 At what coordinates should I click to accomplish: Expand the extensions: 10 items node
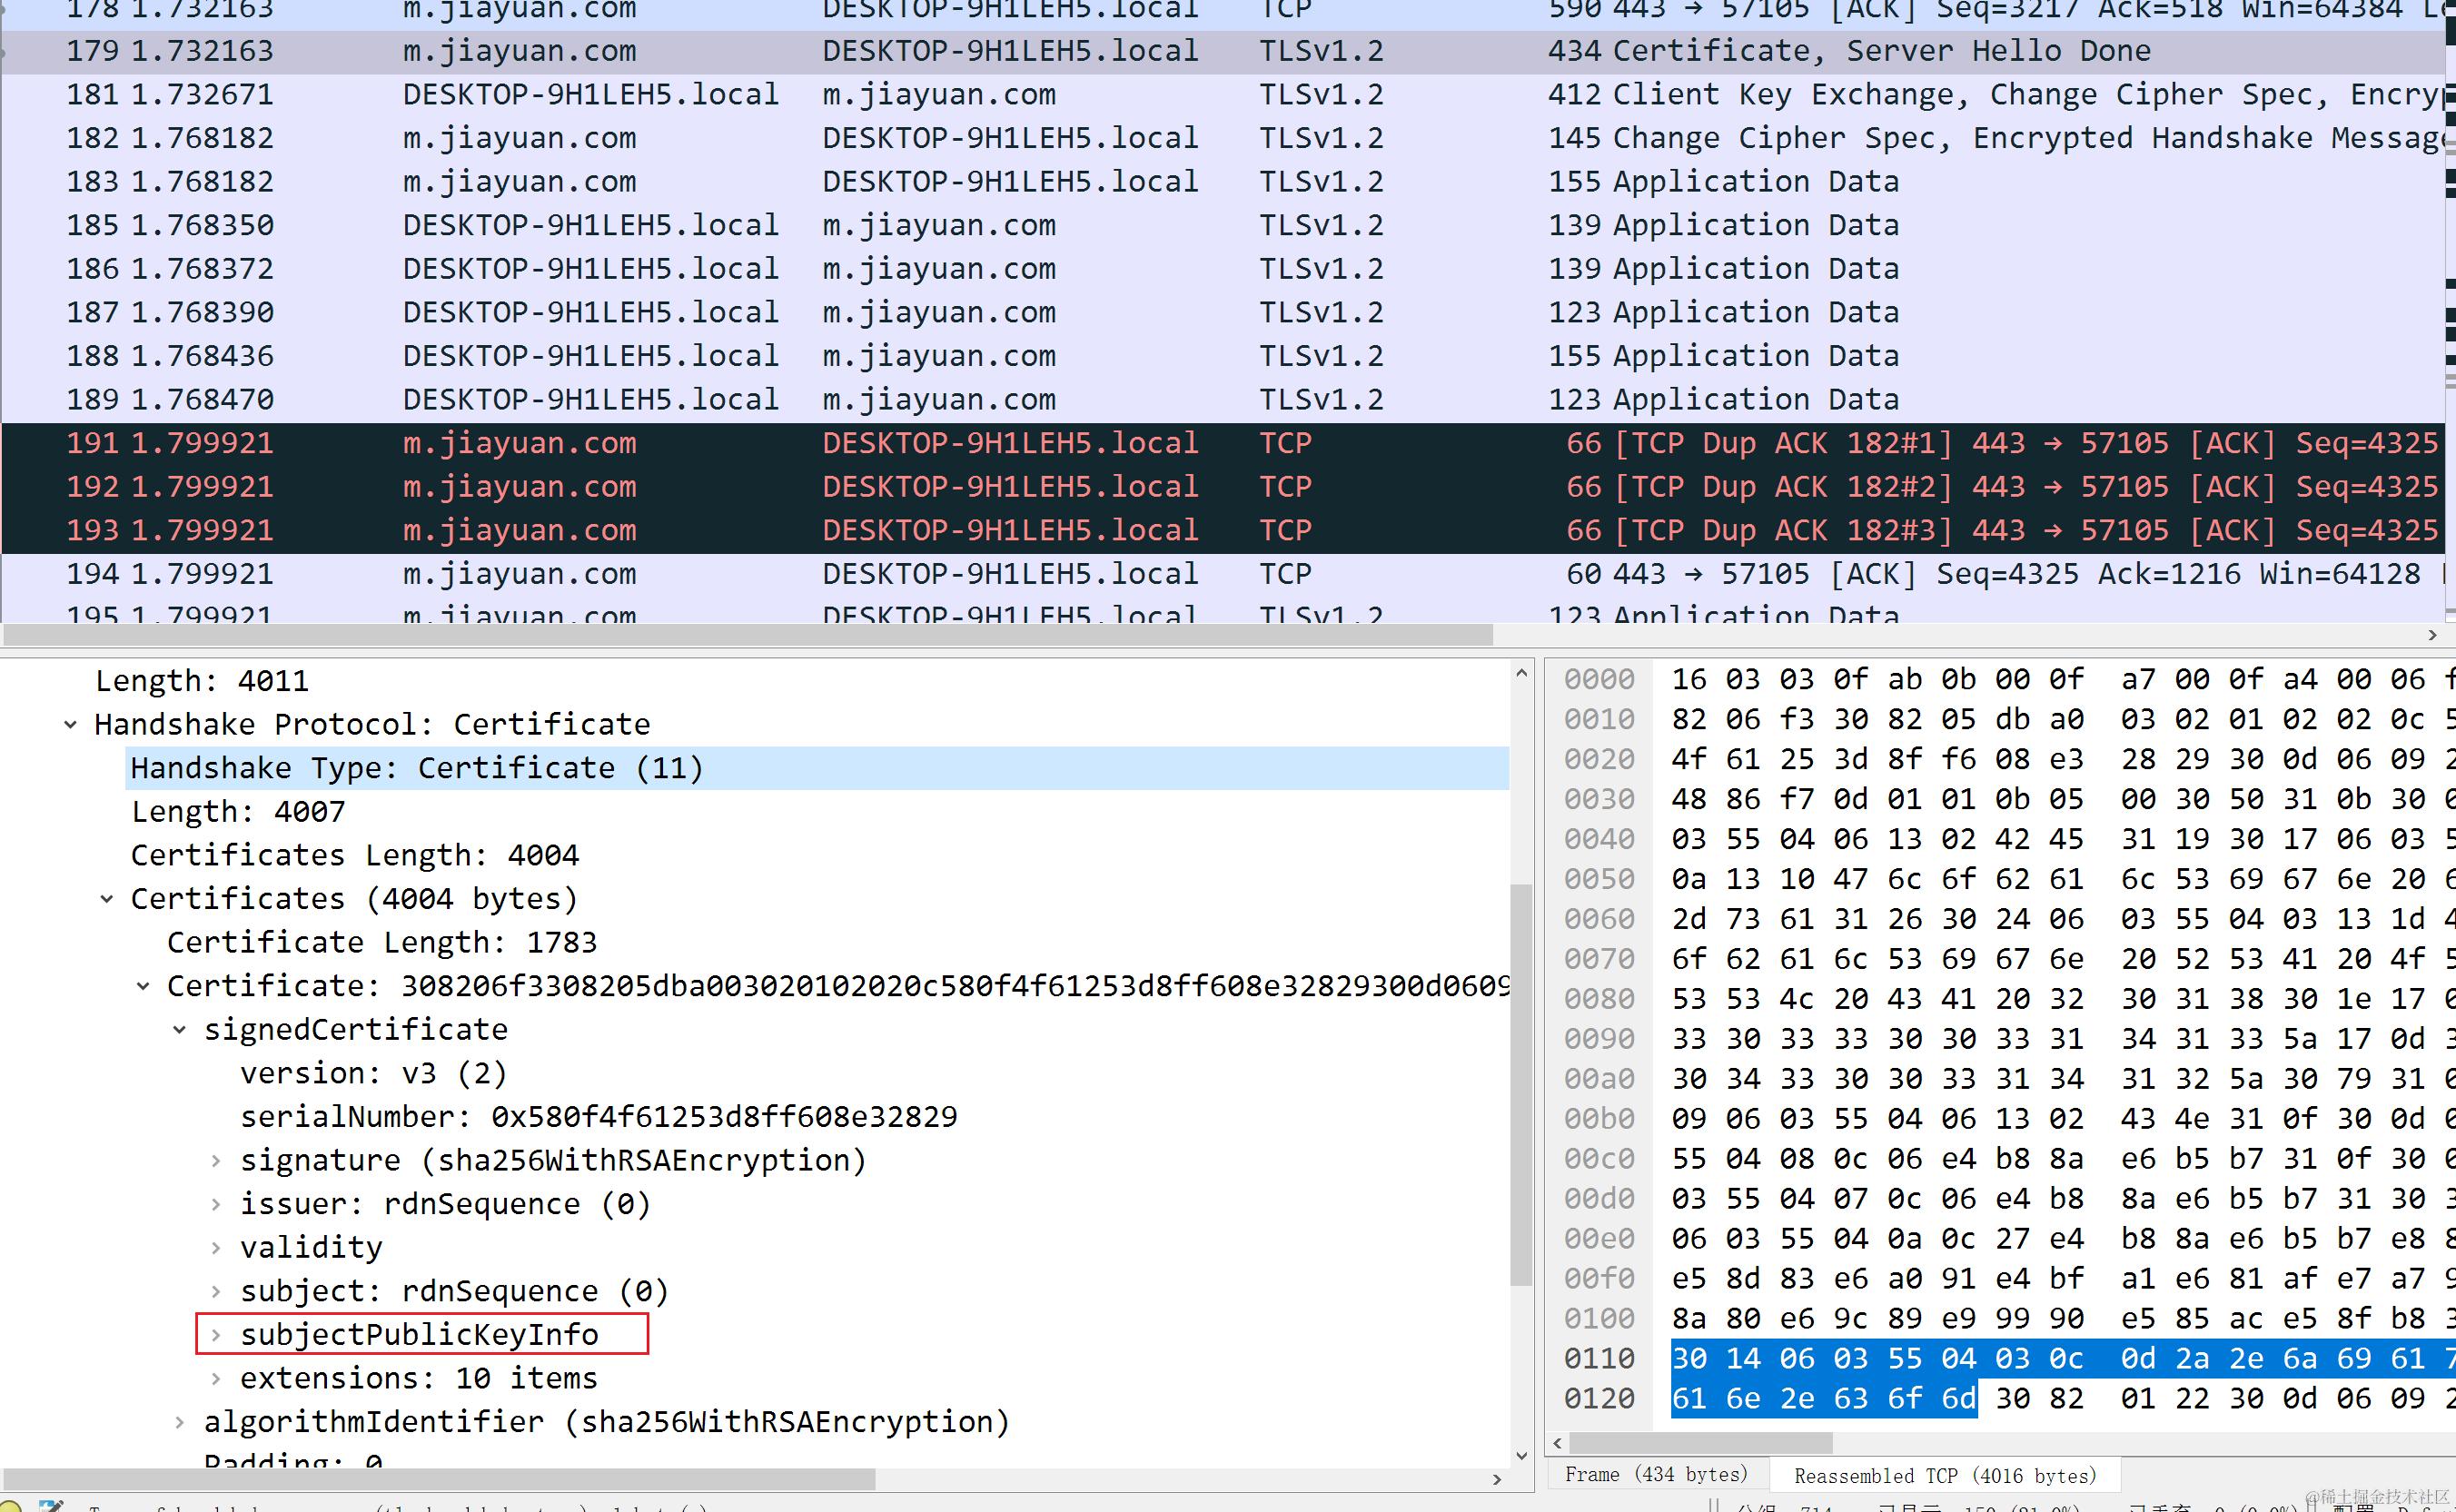click(x=215, y=1379)
